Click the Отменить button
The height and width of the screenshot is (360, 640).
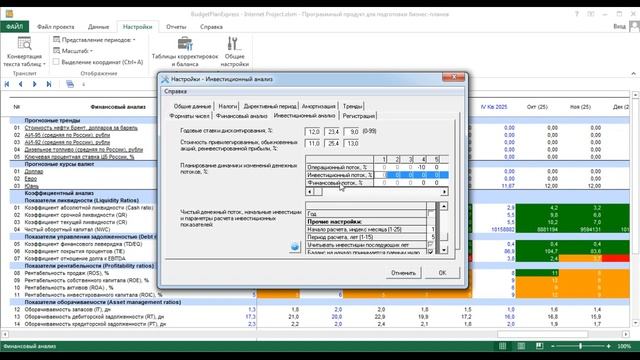coord(403,273)
